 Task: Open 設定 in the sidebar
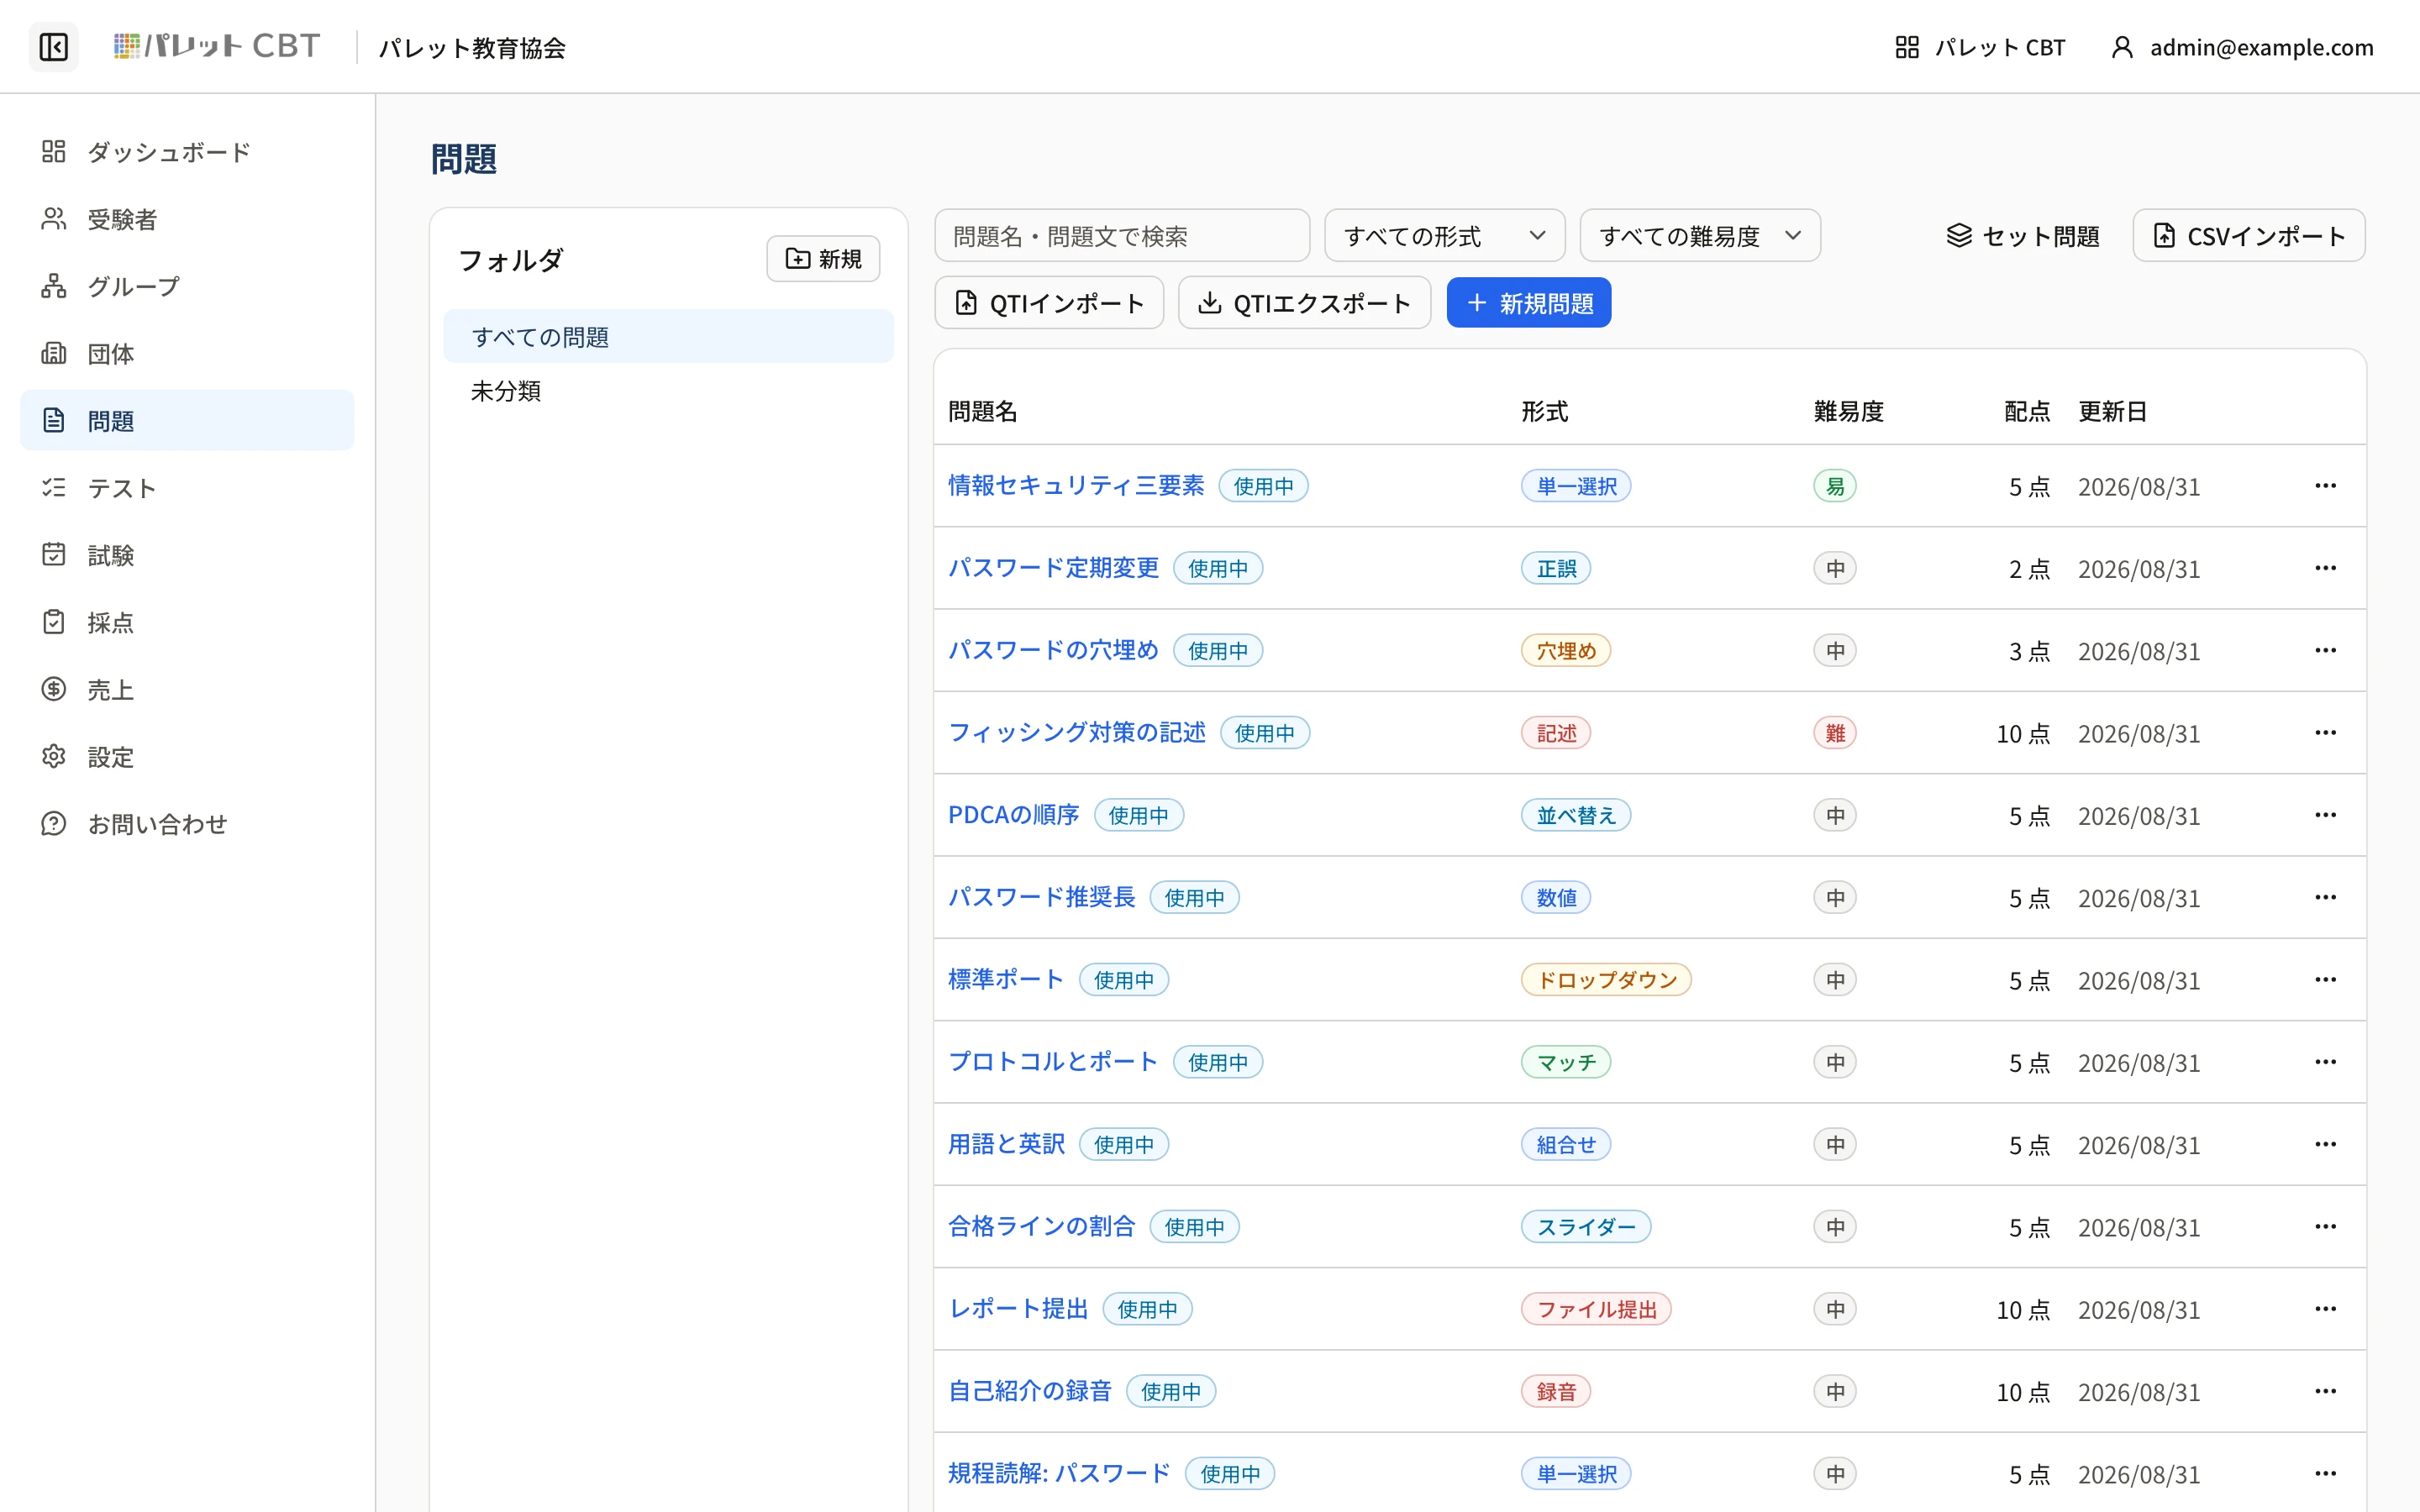[187, 756]
